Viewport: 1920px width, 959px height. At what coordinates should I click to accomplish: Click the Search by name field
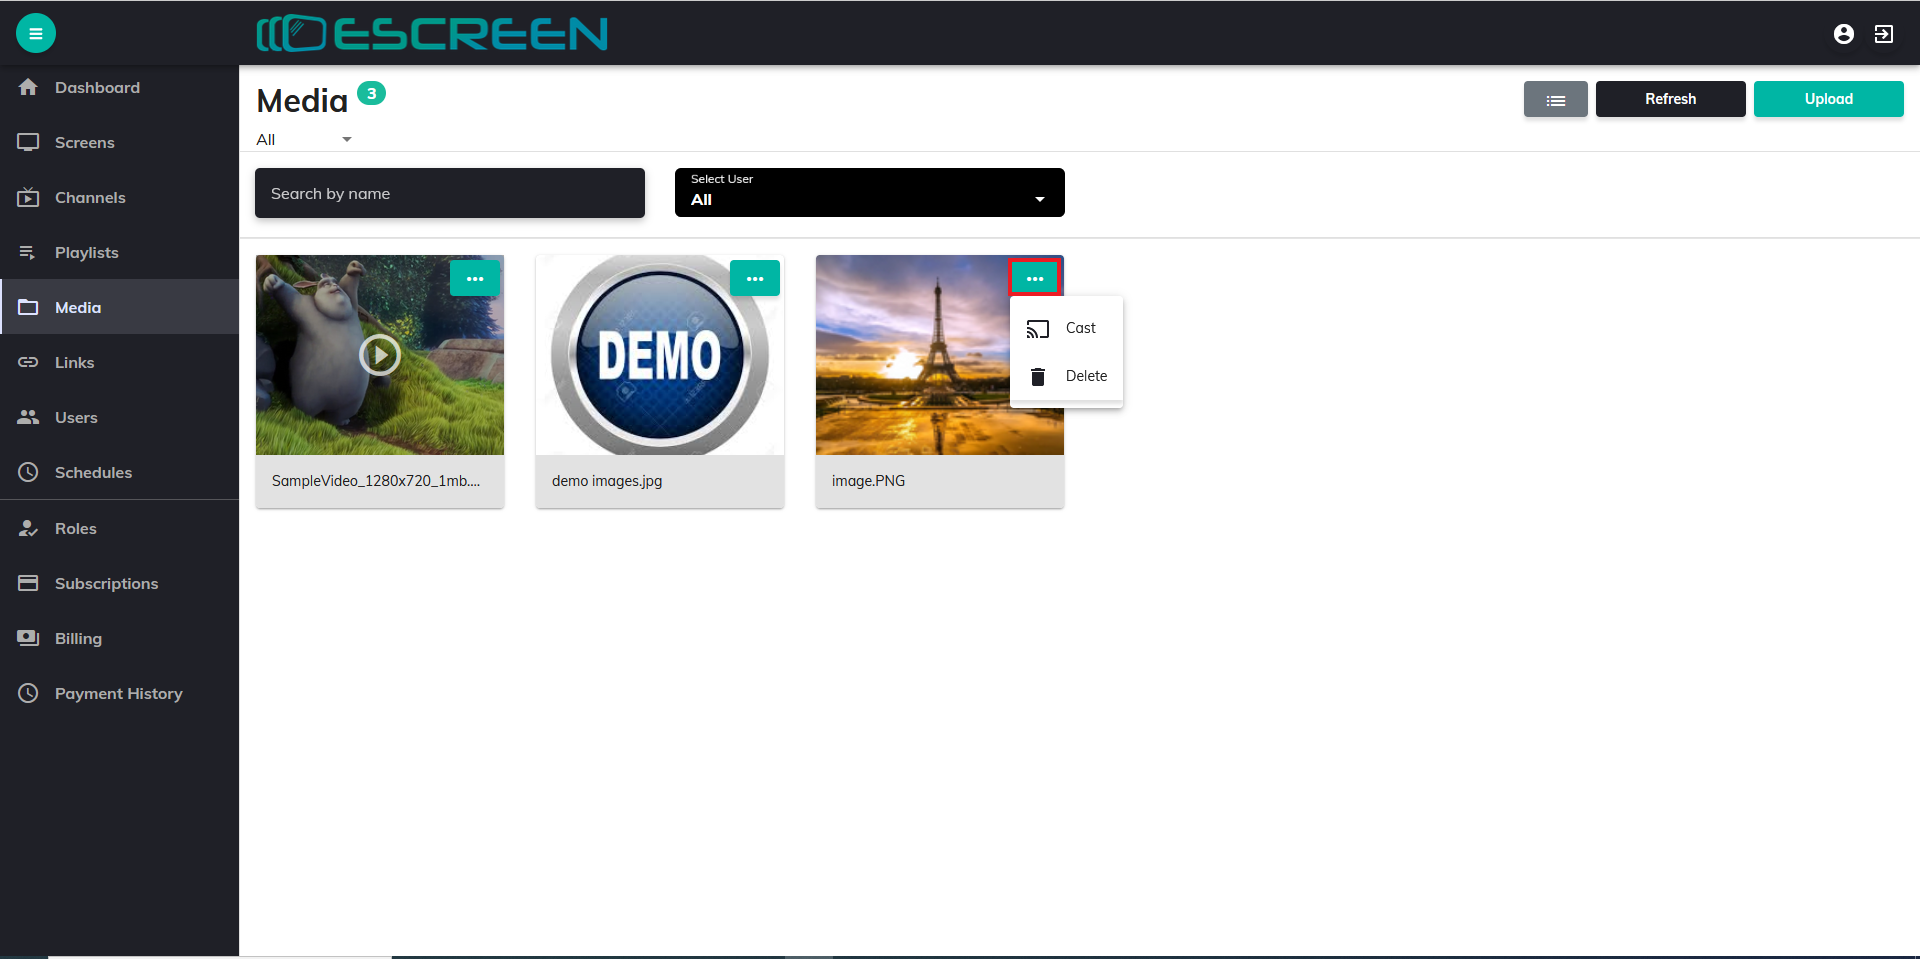coord(449,193)
